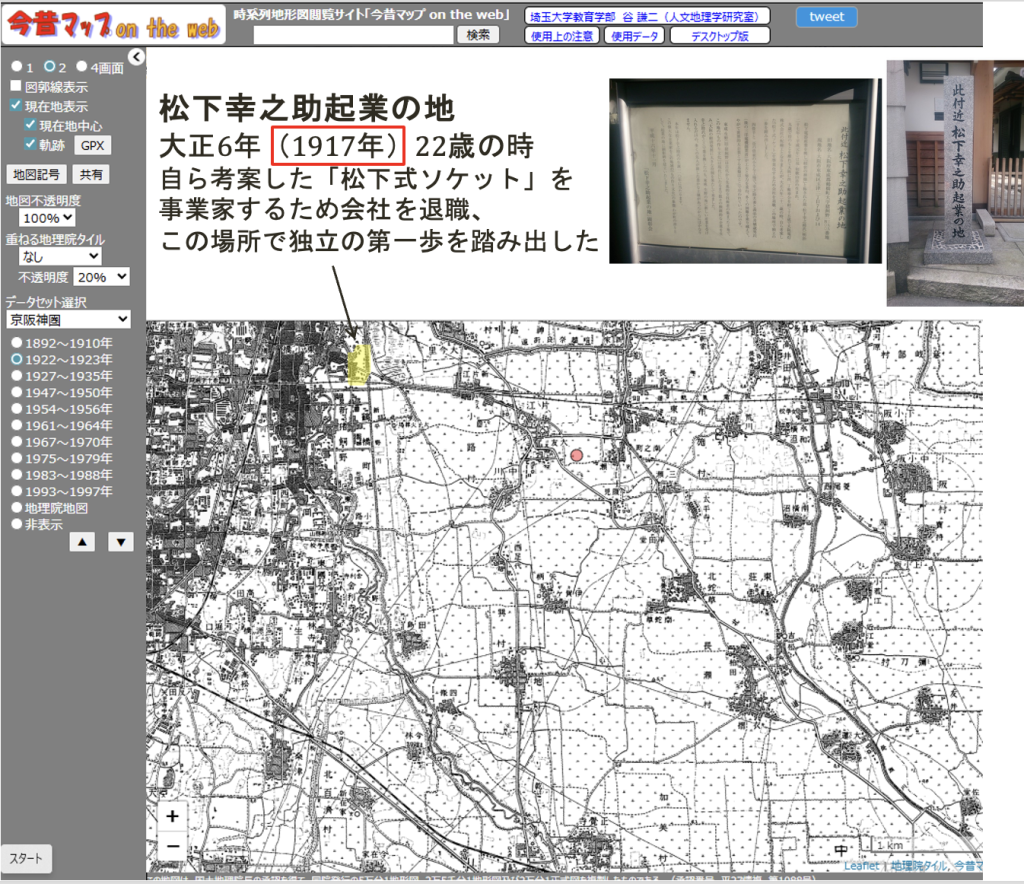1024x884 pixels.
Task: Click the red current location marker
Action: pyautogui.click(x=576, y=456)
